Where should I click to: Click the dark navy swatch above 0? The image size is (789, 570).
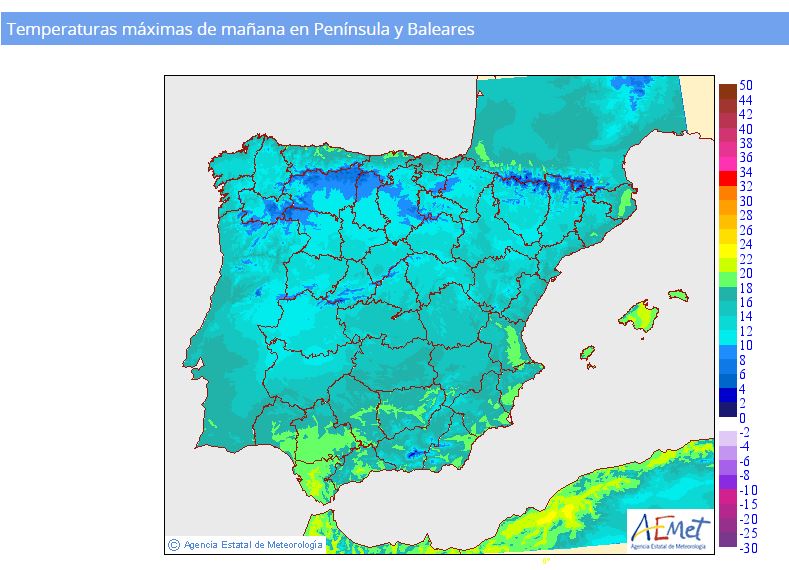click(727, 409)
